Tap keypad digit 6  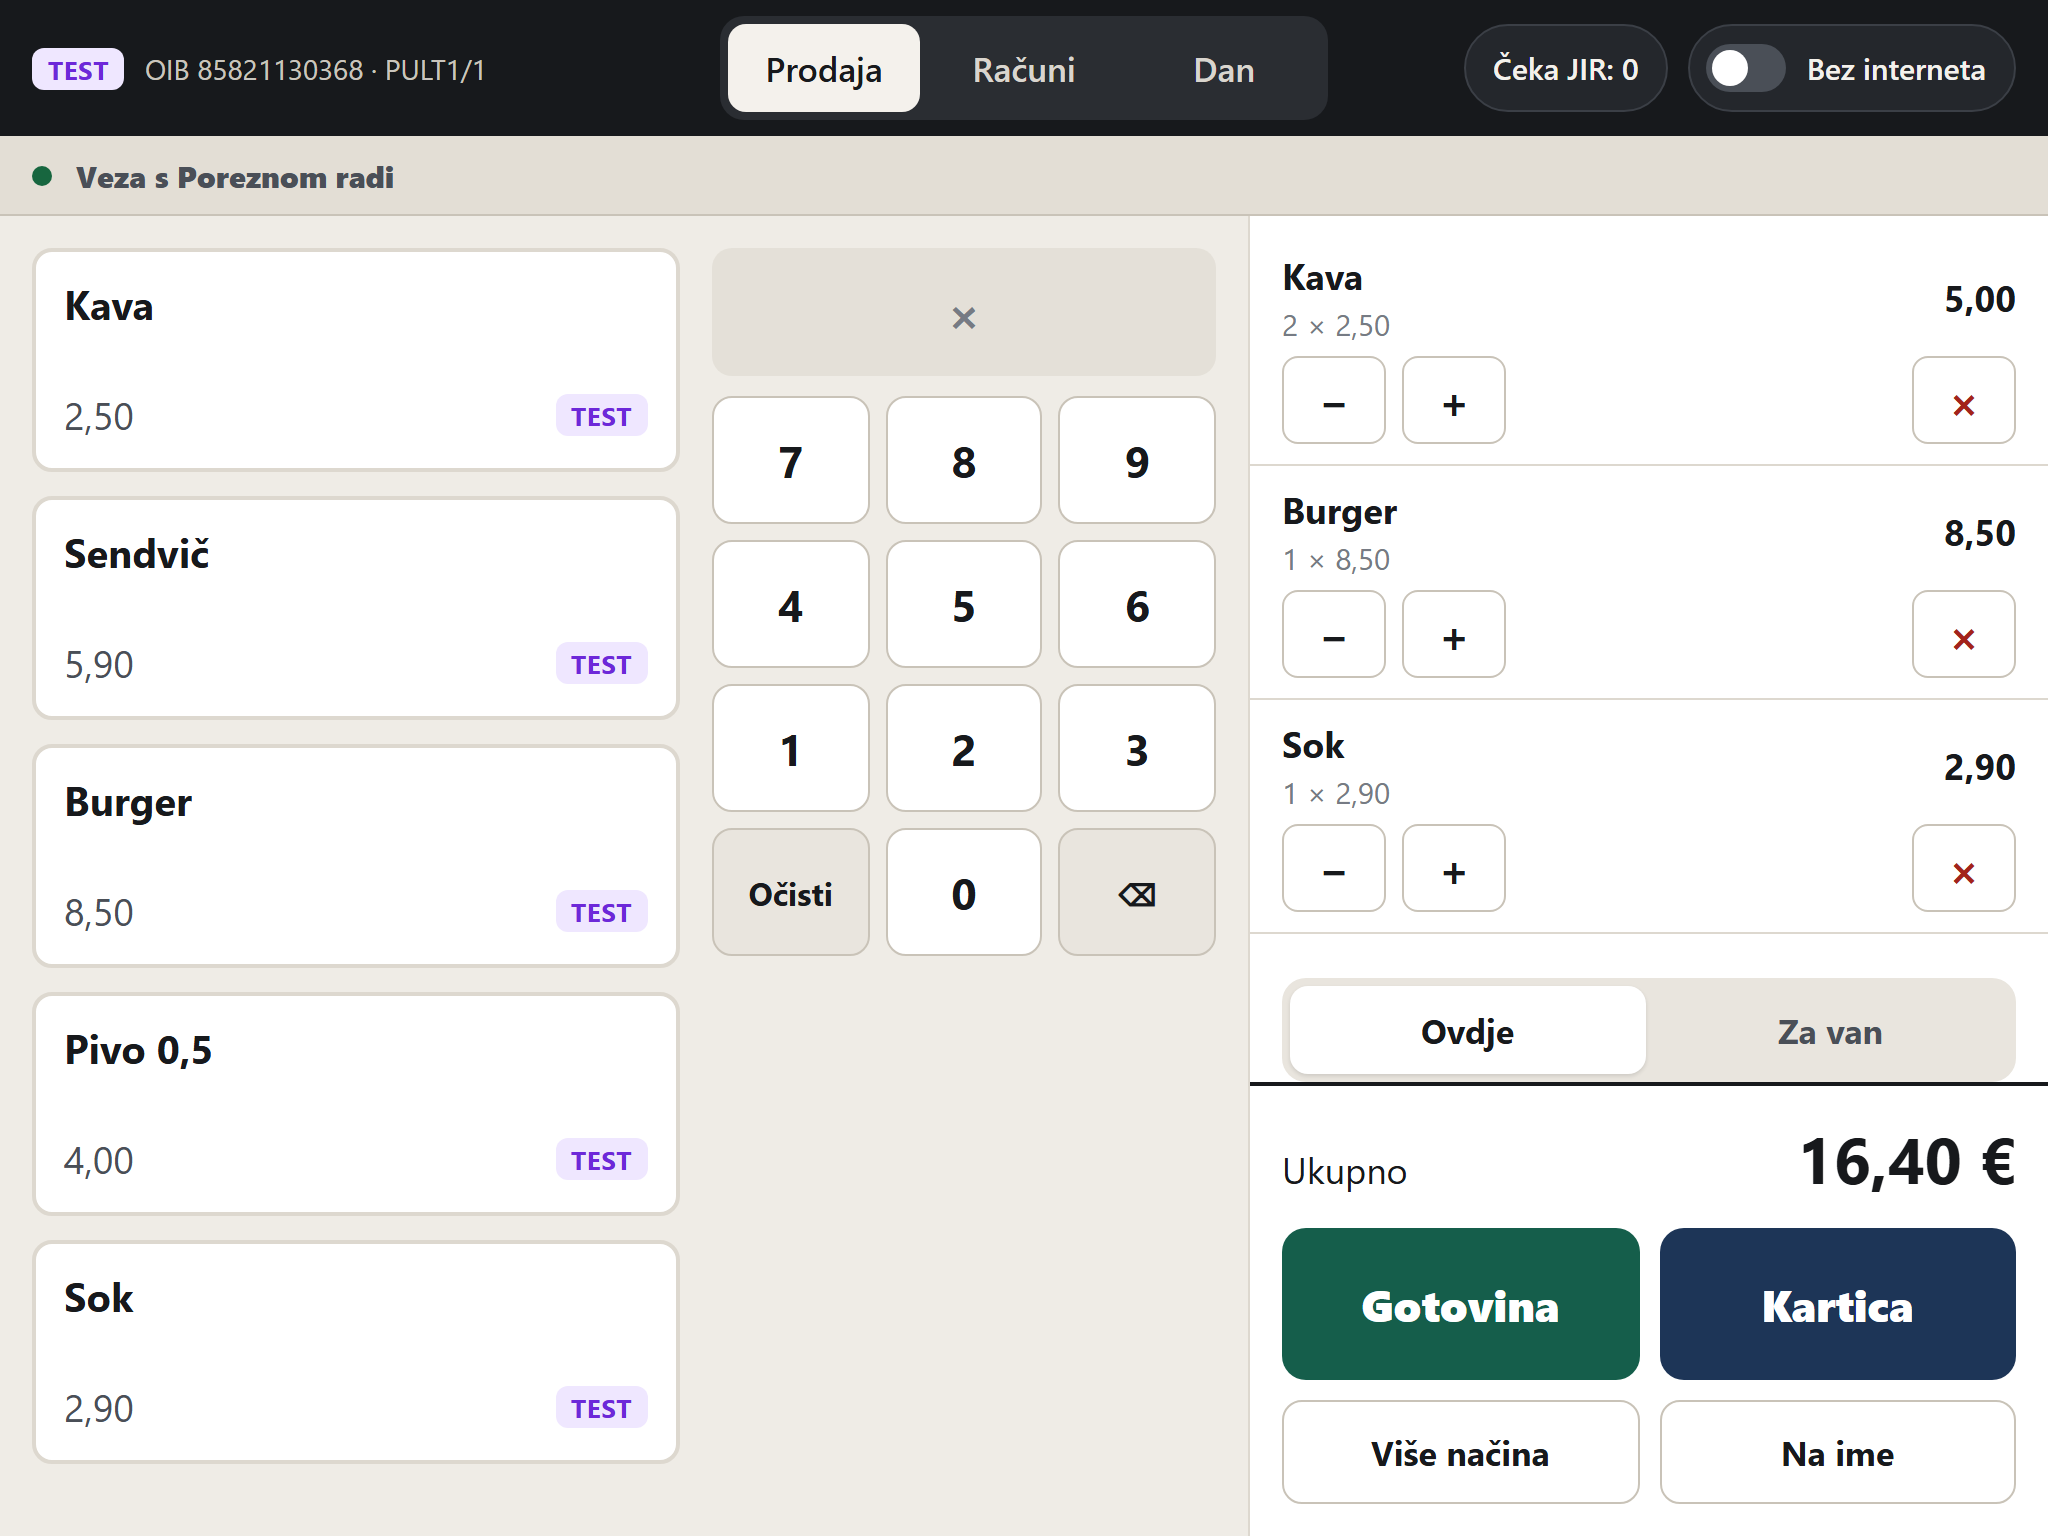[x=1137, y=604]
